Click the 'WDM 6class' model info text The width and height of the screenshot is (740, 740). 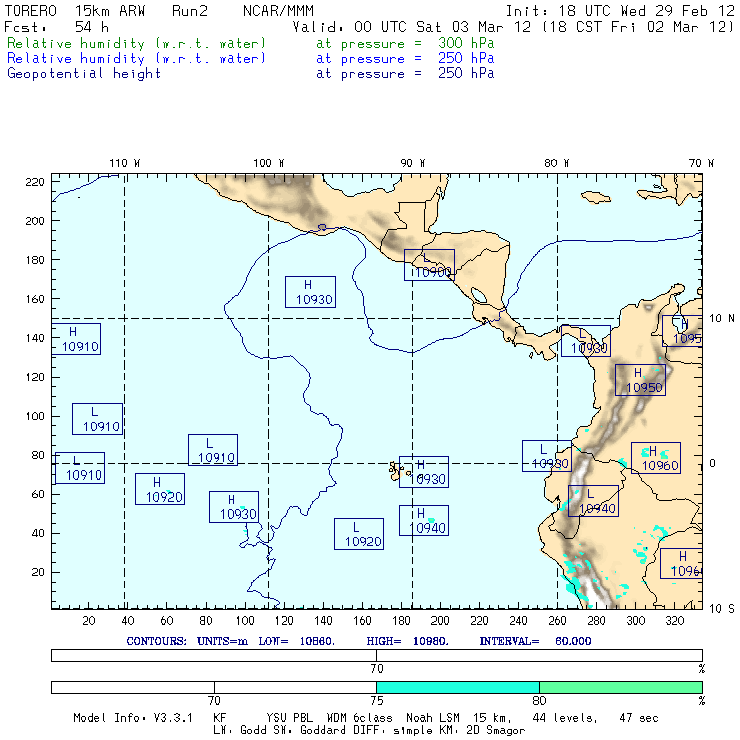click(359, 718)
